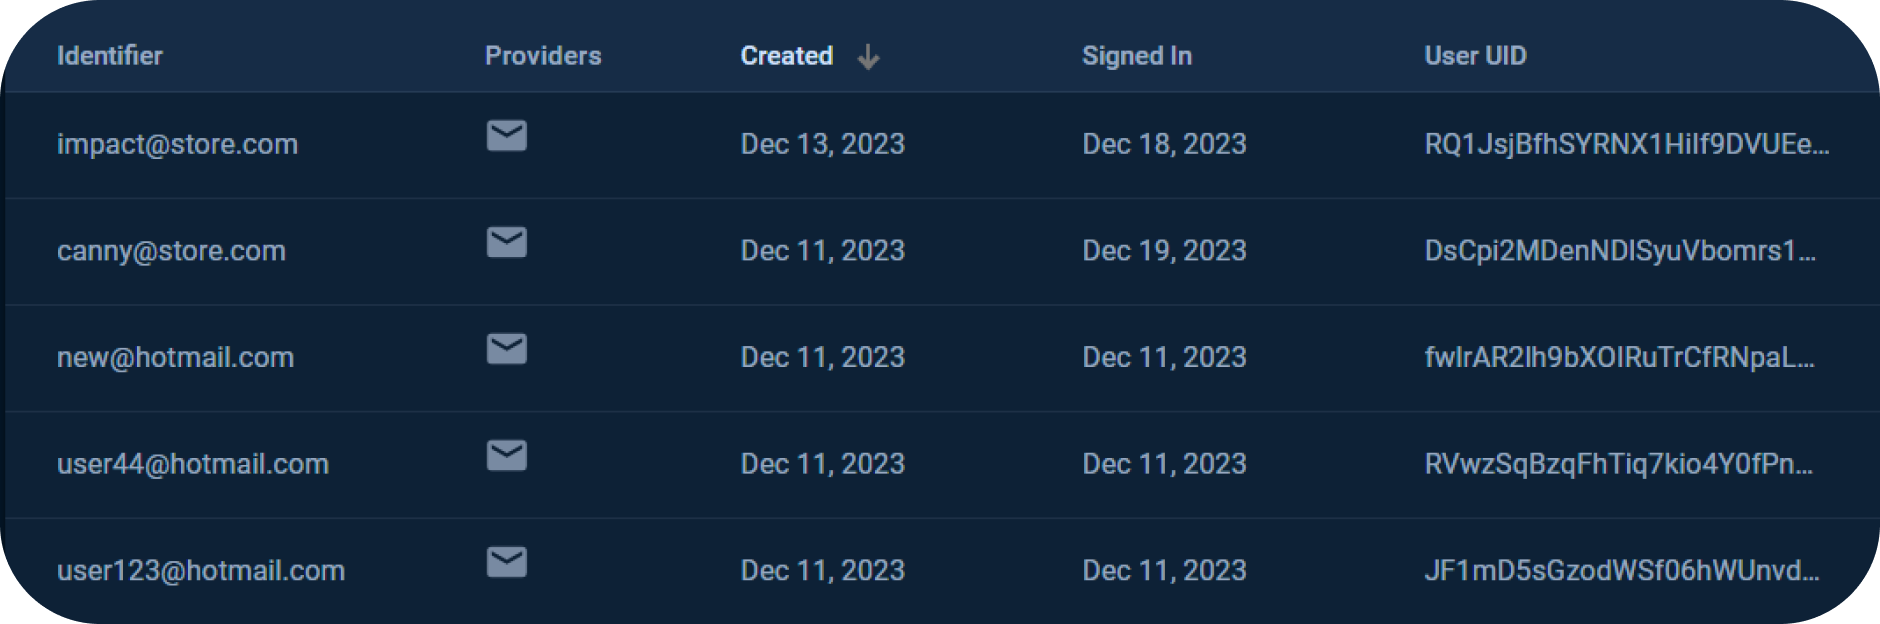
Task: Sort by the Created column header
Action: [787, 56]
